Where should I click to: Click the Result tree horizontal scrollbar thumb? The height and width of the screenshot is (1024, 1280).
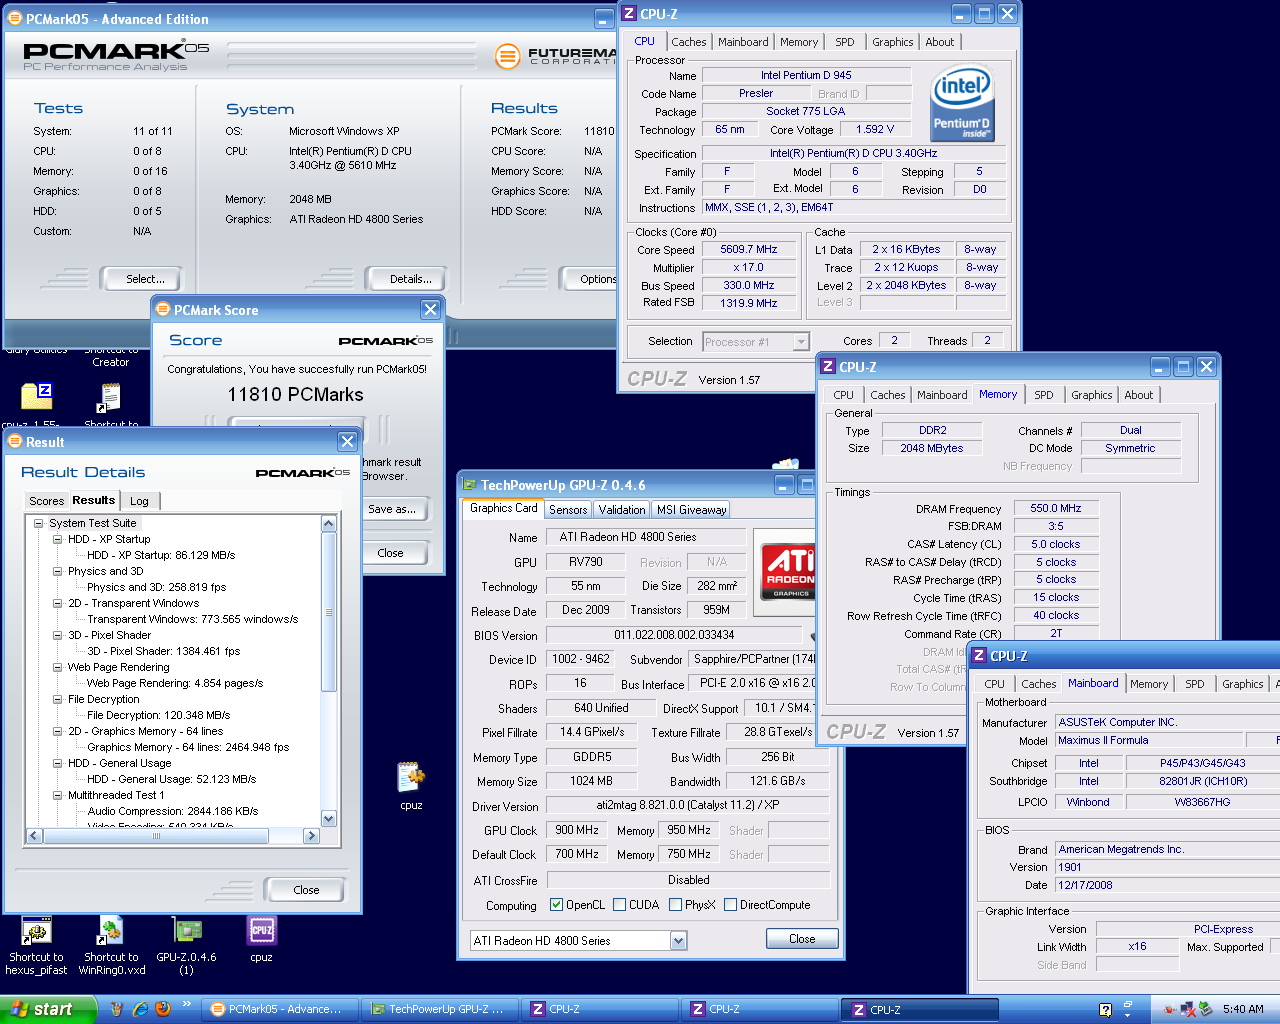point(156,836)
